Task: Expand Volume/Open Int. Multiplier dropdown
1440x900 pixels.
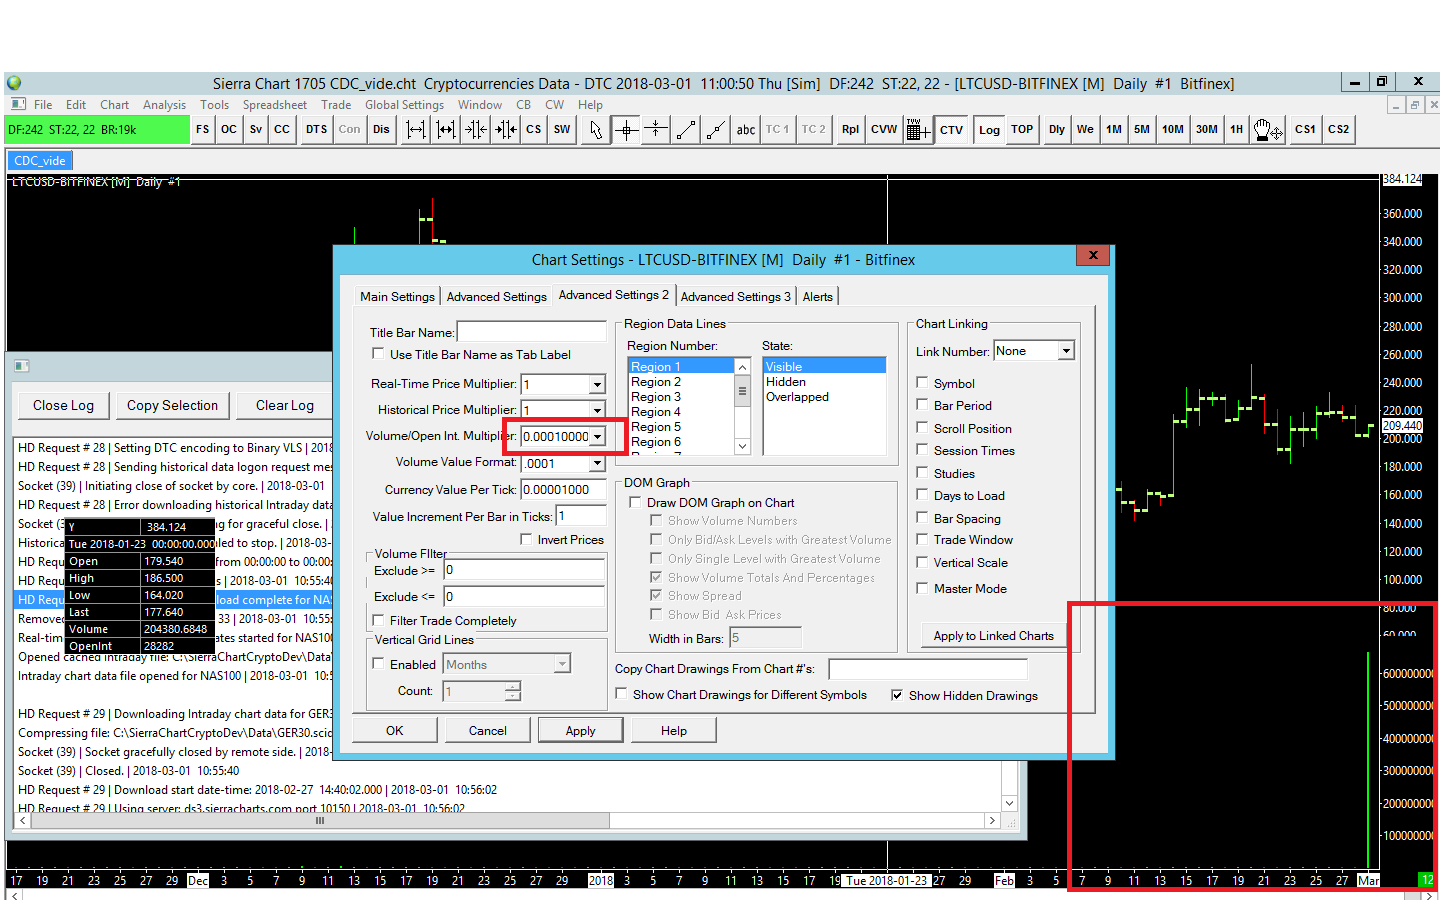Action: 597,436
